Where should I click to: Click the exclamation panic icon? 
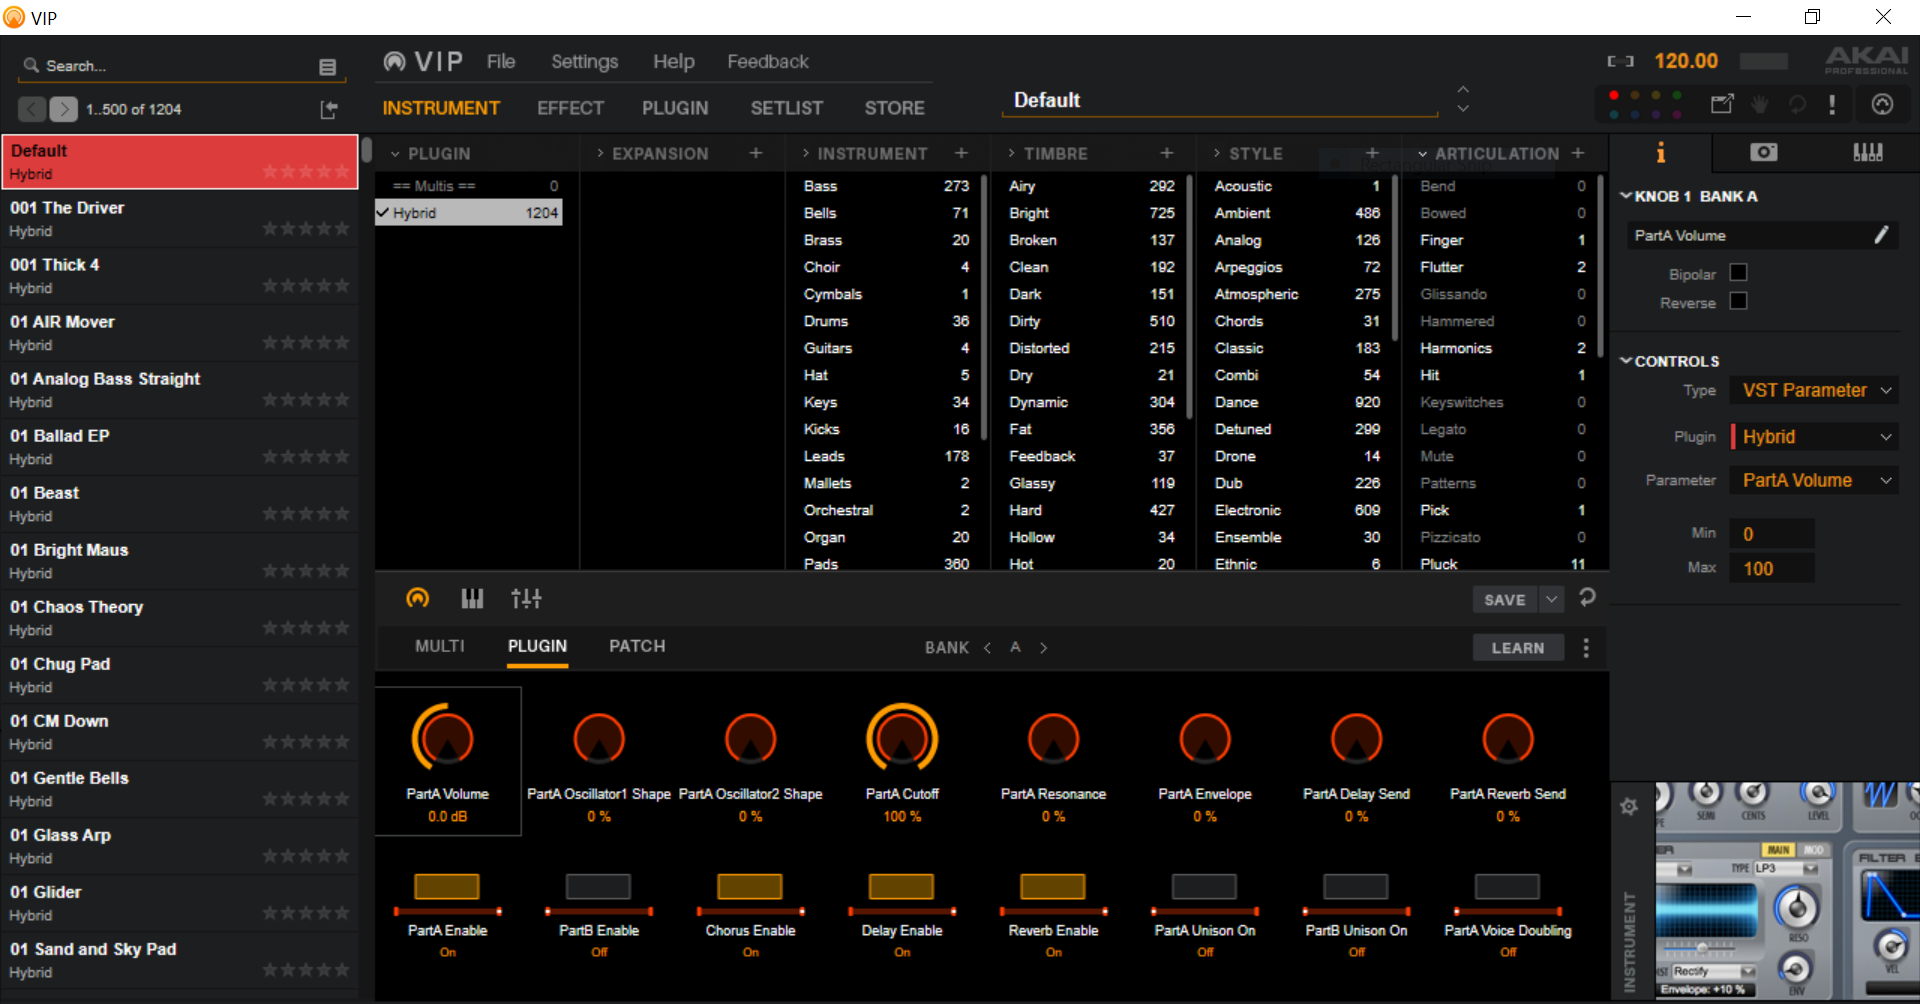[1832, 104]
